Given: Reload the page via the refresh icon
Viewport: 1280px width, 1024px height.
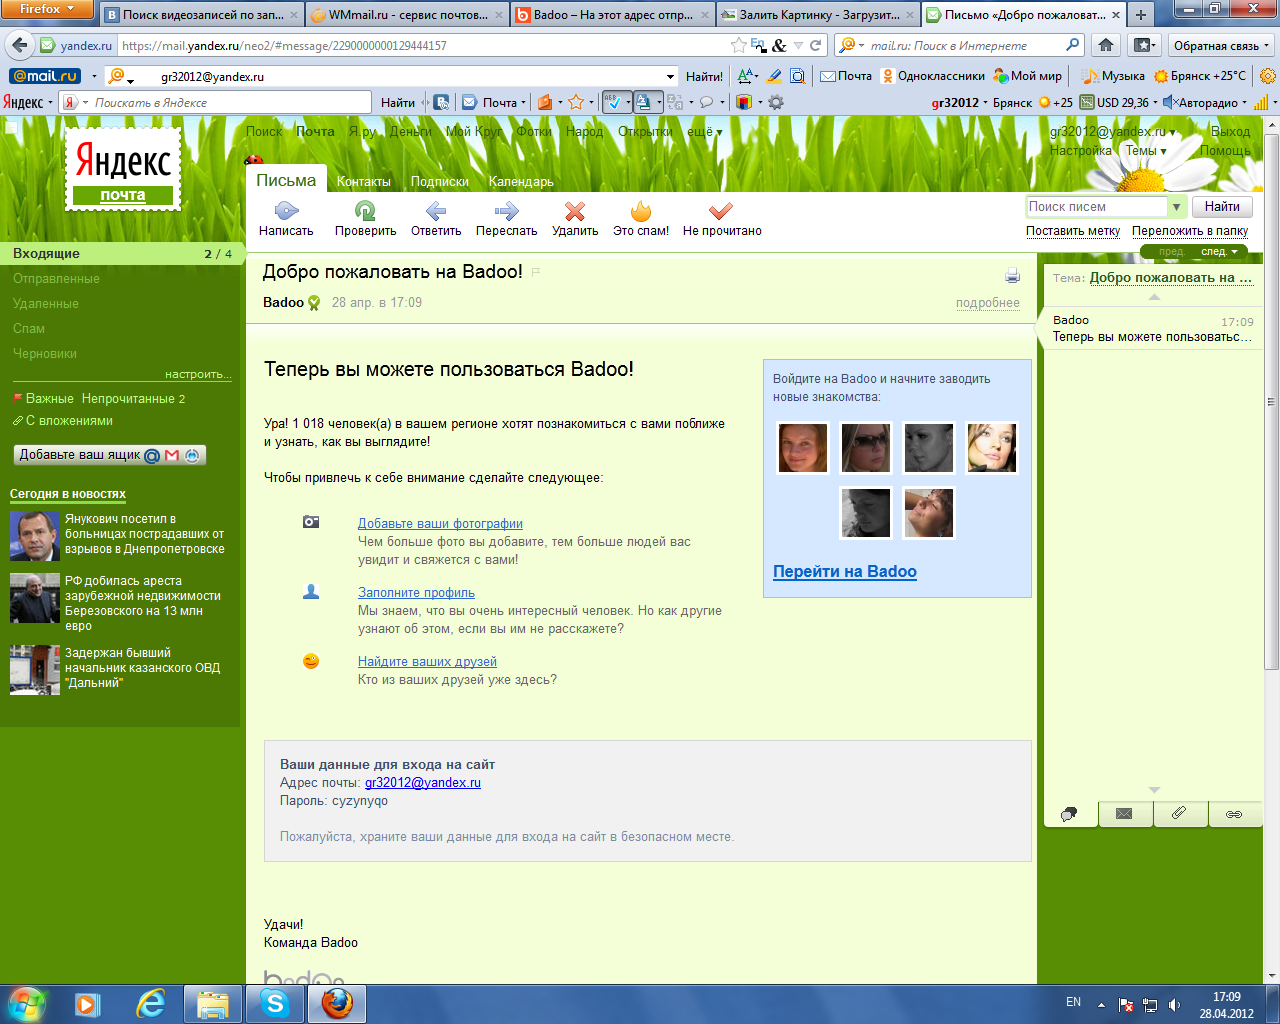Looking at the screenshot, I should 816,45.
